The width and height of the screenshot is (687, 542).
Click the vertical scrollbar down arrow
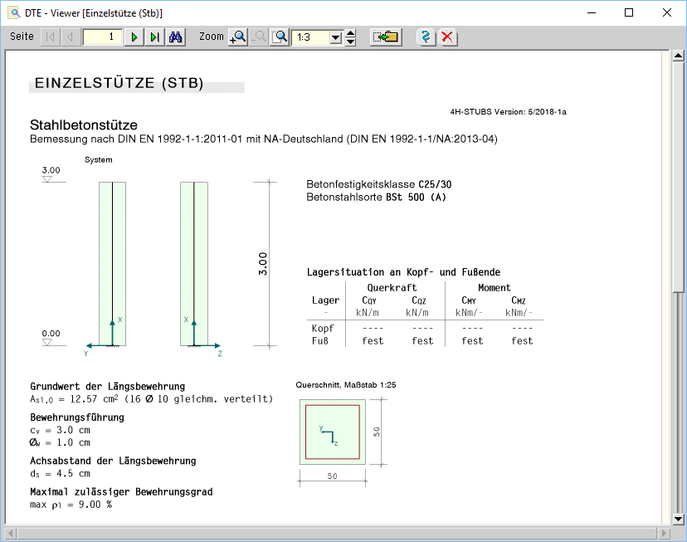[677, 517]
